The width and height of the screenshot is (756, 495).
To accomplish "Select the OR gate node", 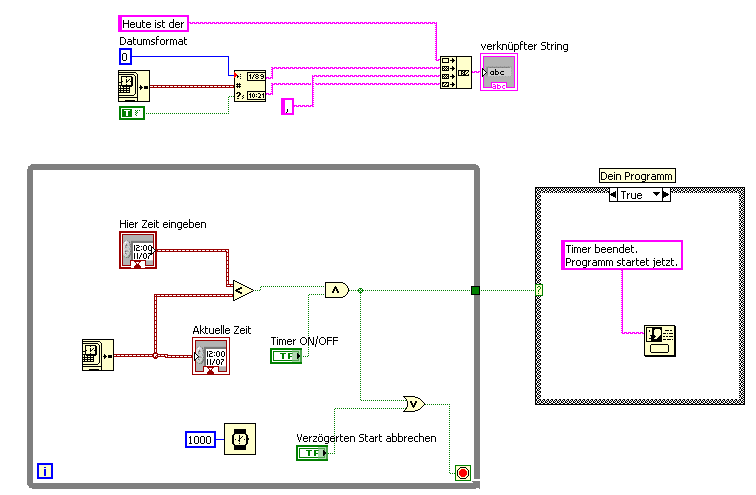I will pyautogui.click(x=414, y=404).
